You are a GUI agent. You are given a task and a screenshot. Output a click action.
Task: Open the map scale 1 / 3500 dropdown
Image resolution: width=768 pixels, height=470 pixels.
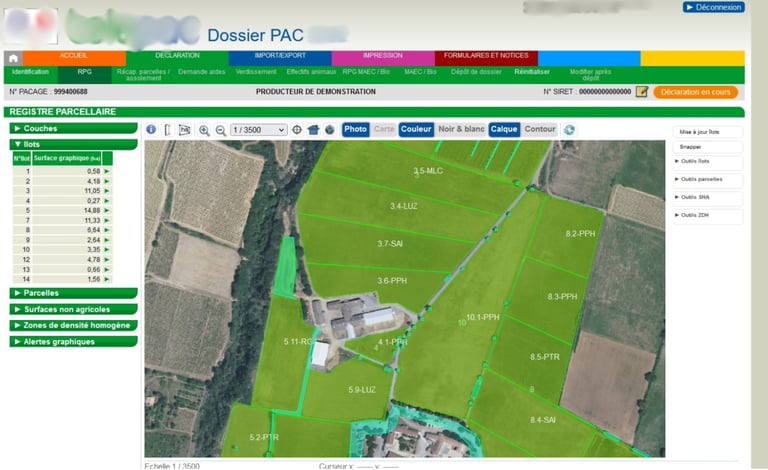[x=259, y=130]
